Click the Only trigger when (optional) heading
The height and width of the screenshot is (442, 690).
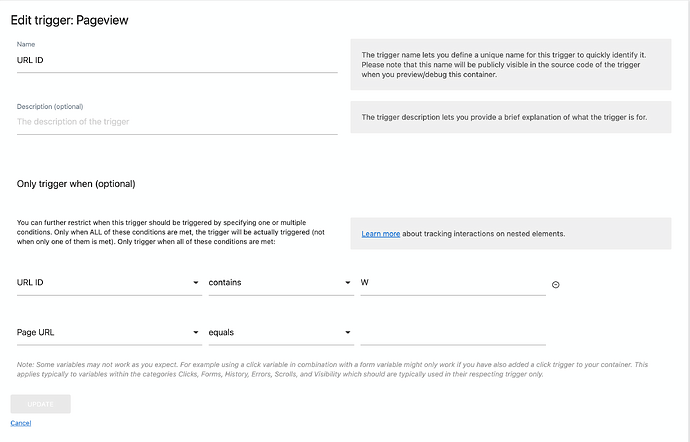[76, 184]
